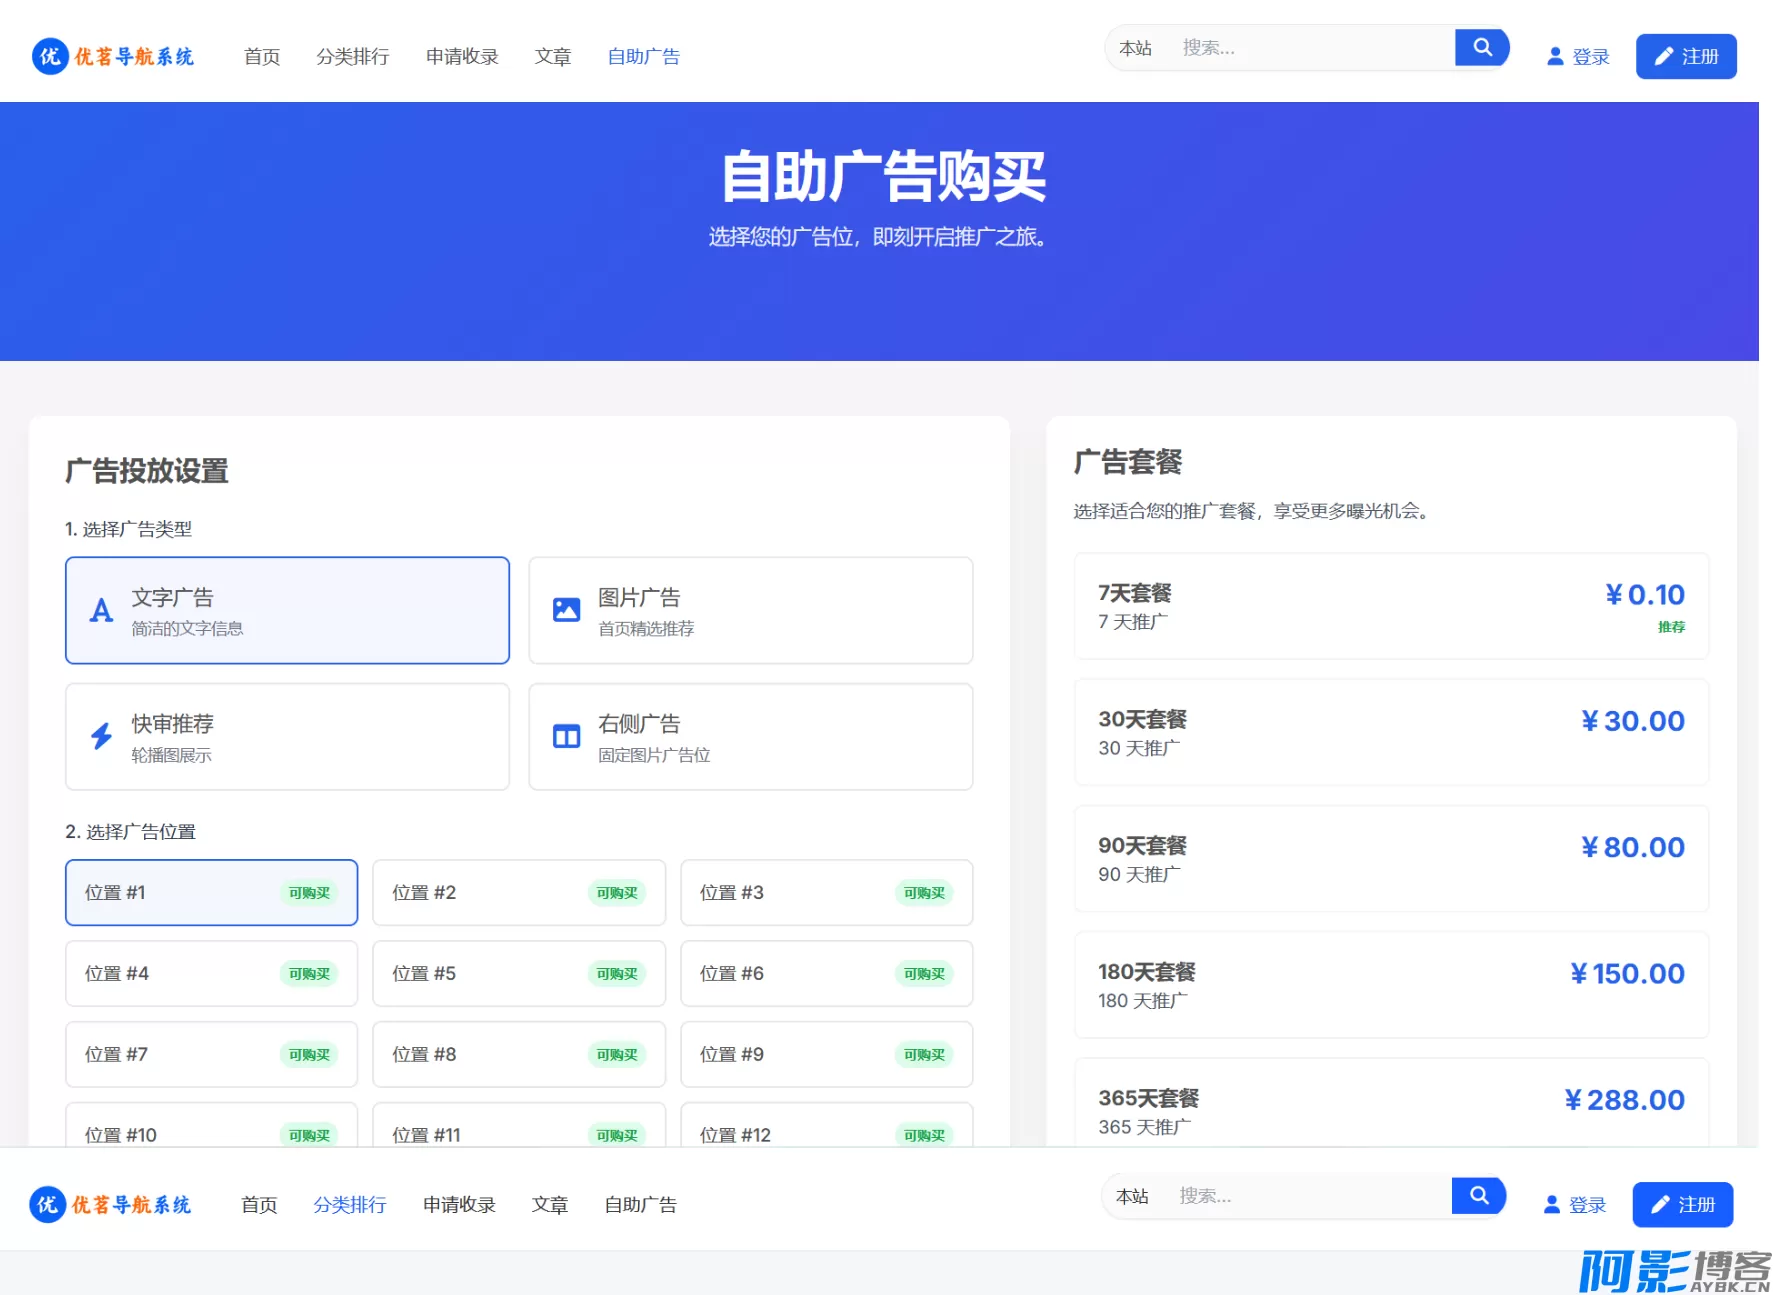This screenshot has height=1295, width=1775.
Task: Click the image ad picture icon
Action: (x=566, y=610)
